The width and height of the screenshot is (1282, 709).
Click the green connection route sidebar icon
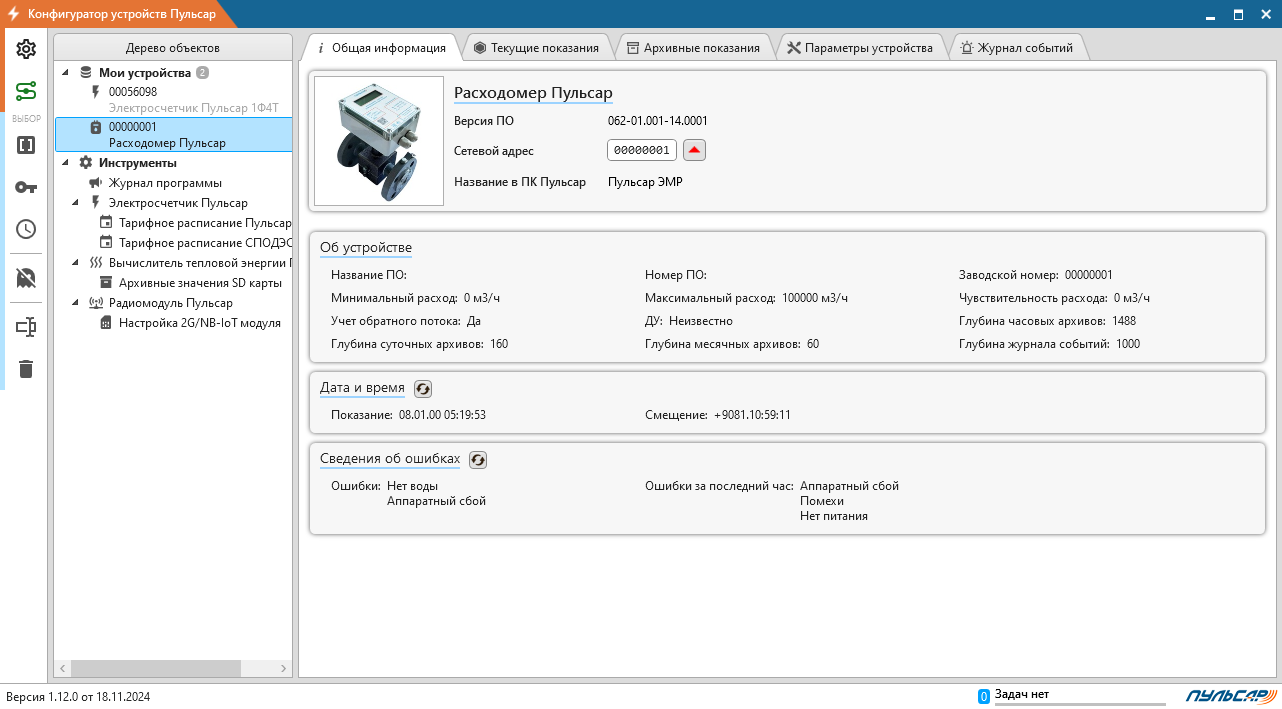(x=26, y=92)
